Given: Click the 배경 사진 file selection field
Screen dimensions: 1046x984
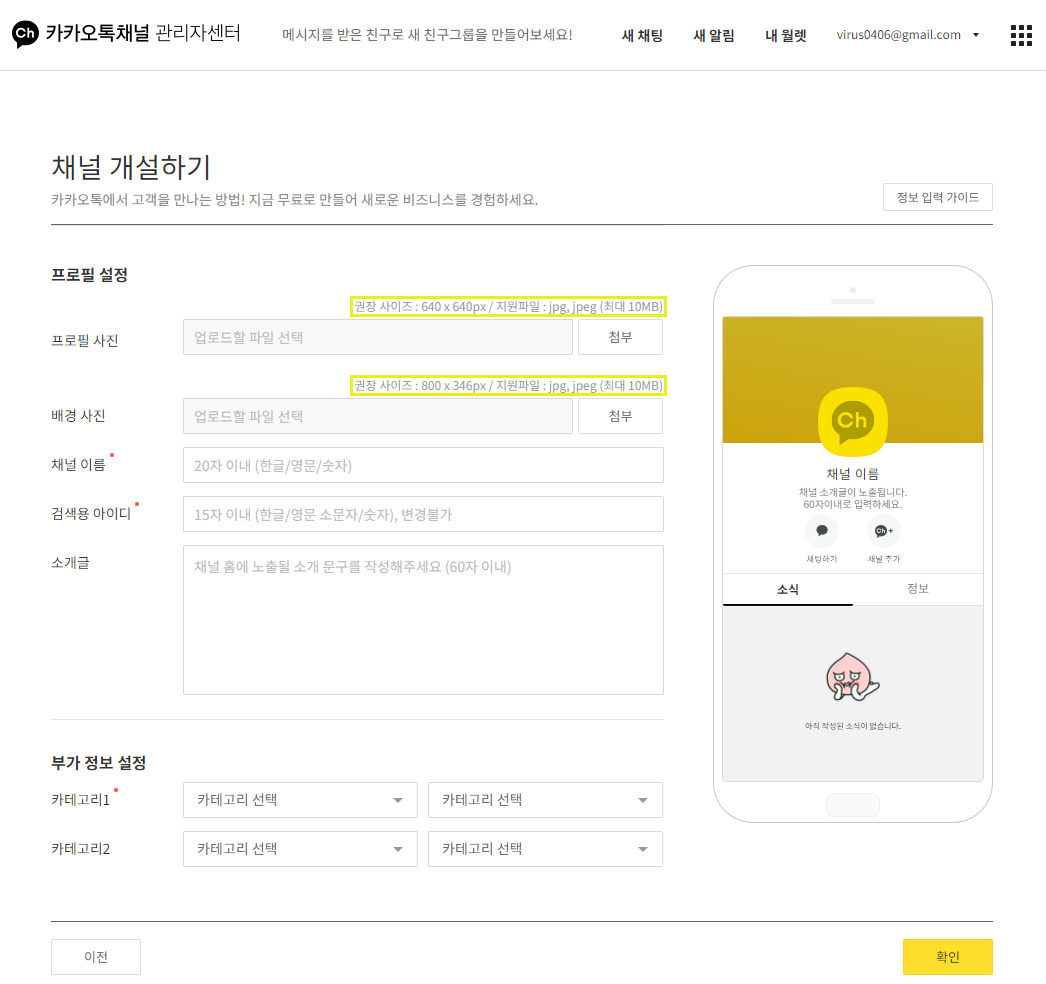Looking at the screenshot, I should (378, 416).
